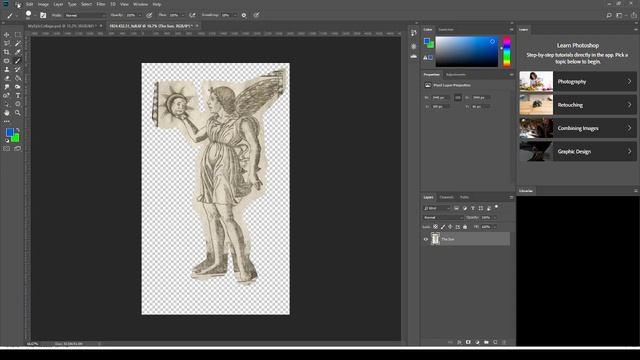Open the search icon at top right
Image resolution: width=640 pixels, height=360 pixels.
coord(609,15)
